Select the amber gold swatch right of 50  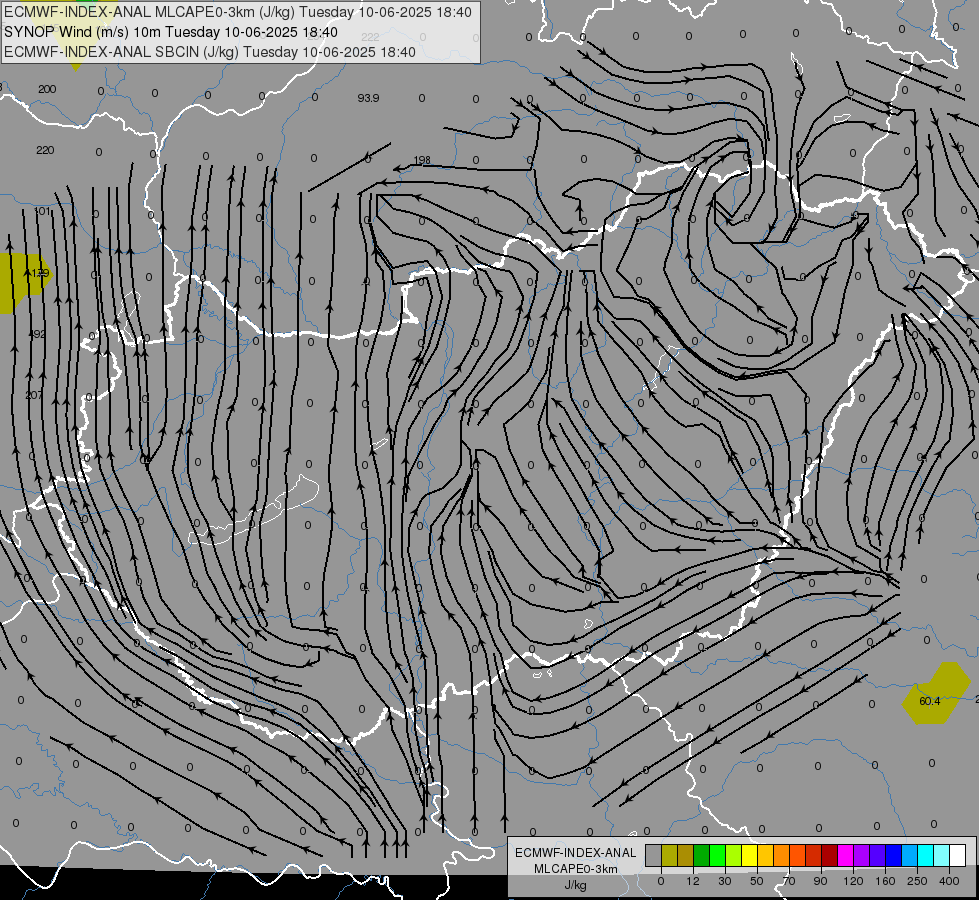pyautogui.click(x=765, y=855)
